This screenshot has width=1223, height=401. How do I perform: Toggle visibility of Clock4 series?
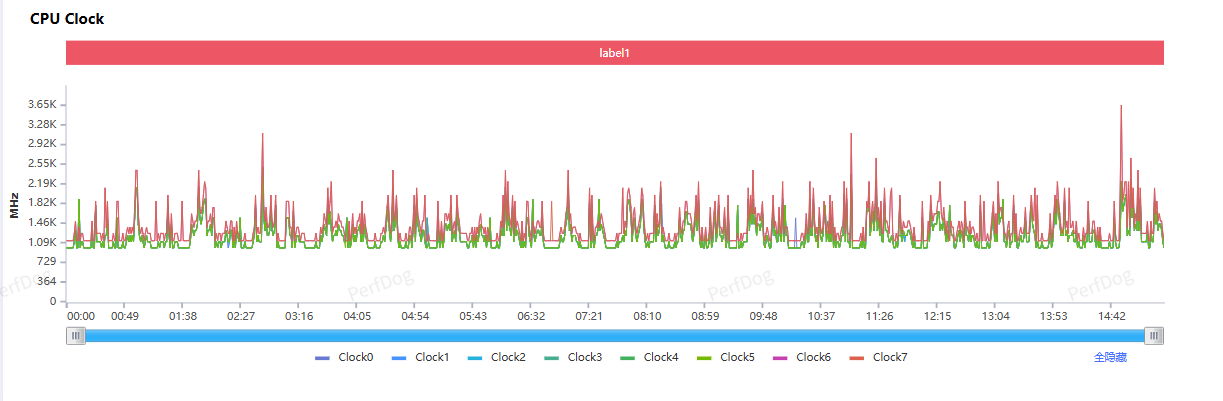(x=649, y=357)
